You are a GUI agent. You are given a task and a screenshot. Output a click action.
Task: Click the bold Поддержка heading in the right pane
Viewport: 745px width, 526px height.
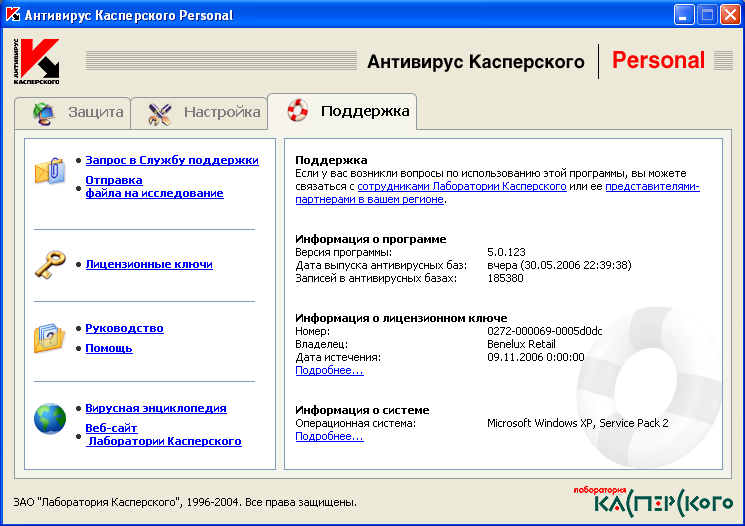coord(331,160)
